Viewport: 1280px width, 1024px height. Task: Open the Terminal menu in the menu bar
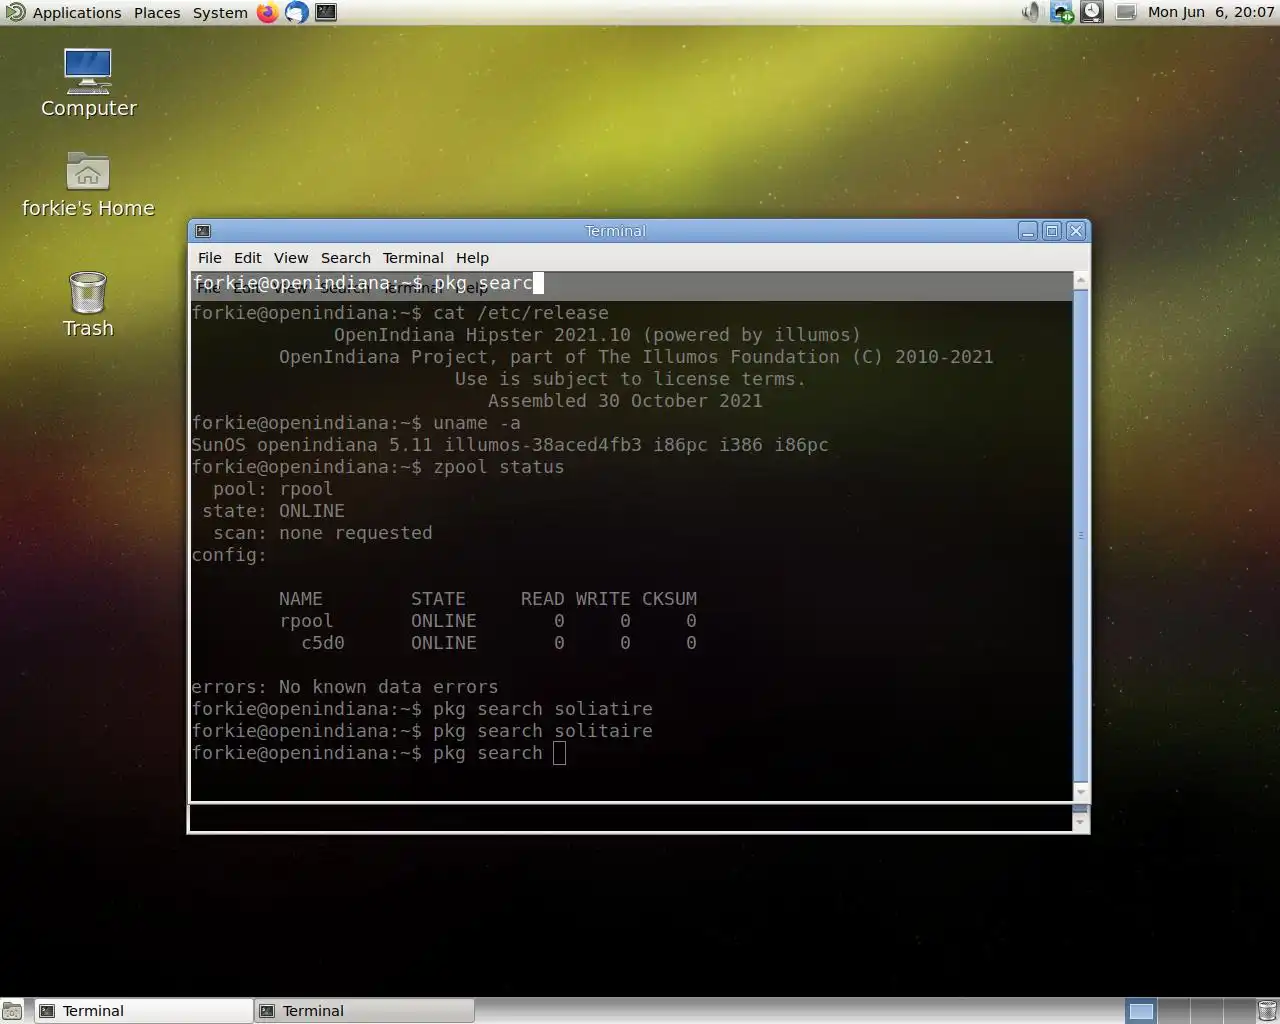413,257
